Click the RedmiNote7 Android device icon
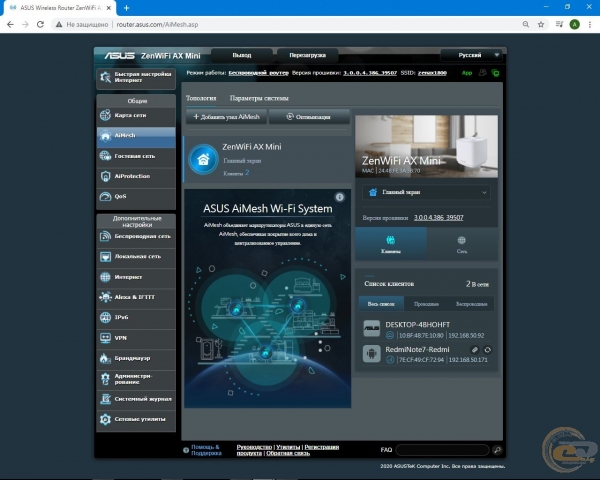Screen dimensions: 600x480 372,353
